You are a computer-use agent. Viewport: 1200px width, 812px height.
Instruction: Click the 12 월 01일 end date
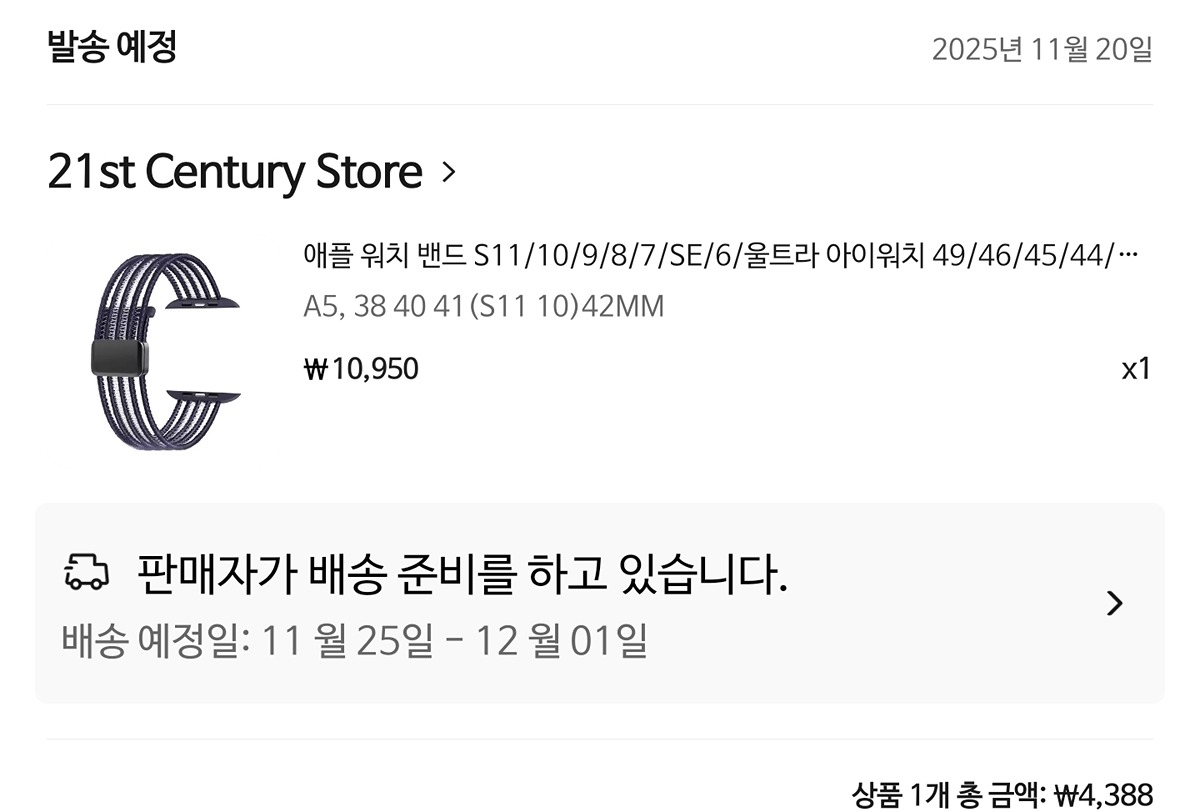[x=562, y=640]
